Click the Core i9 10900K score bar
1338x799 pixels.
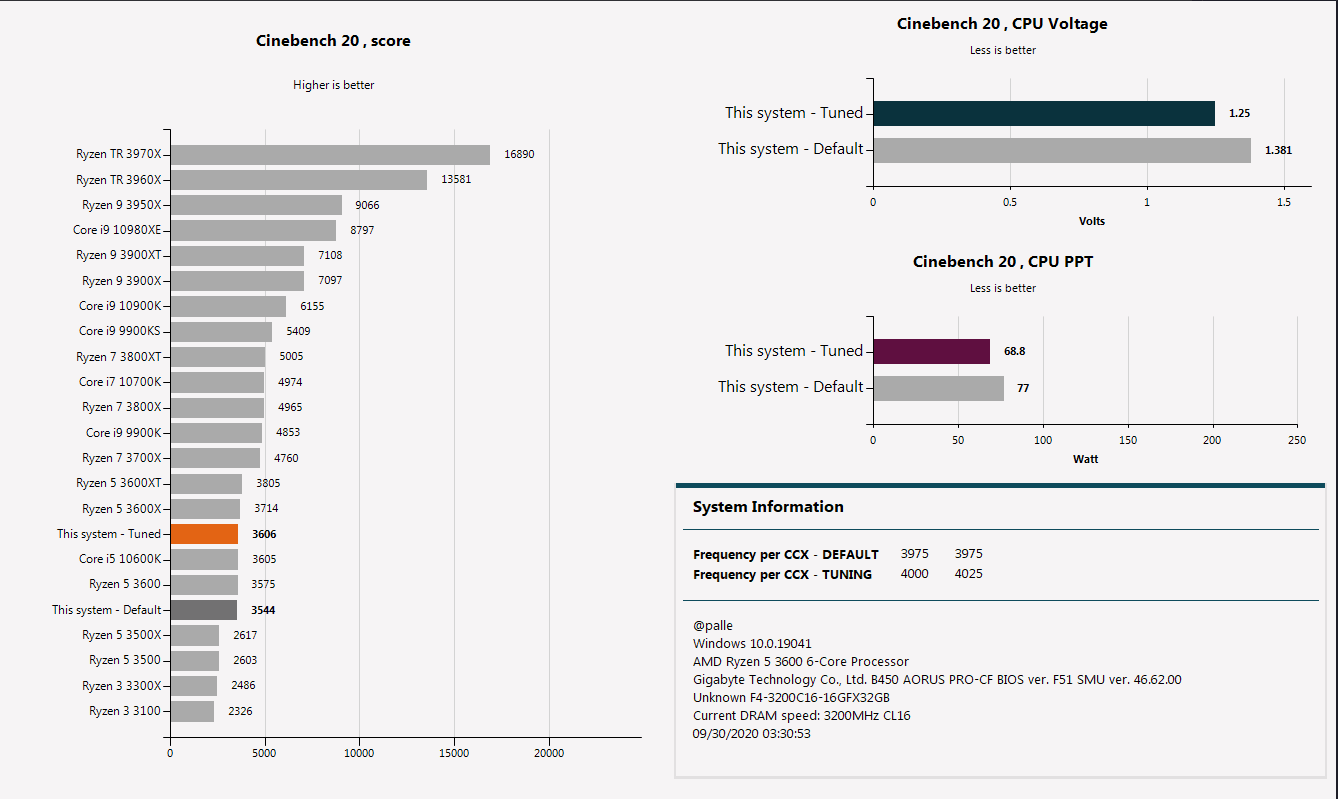point(228,306)
